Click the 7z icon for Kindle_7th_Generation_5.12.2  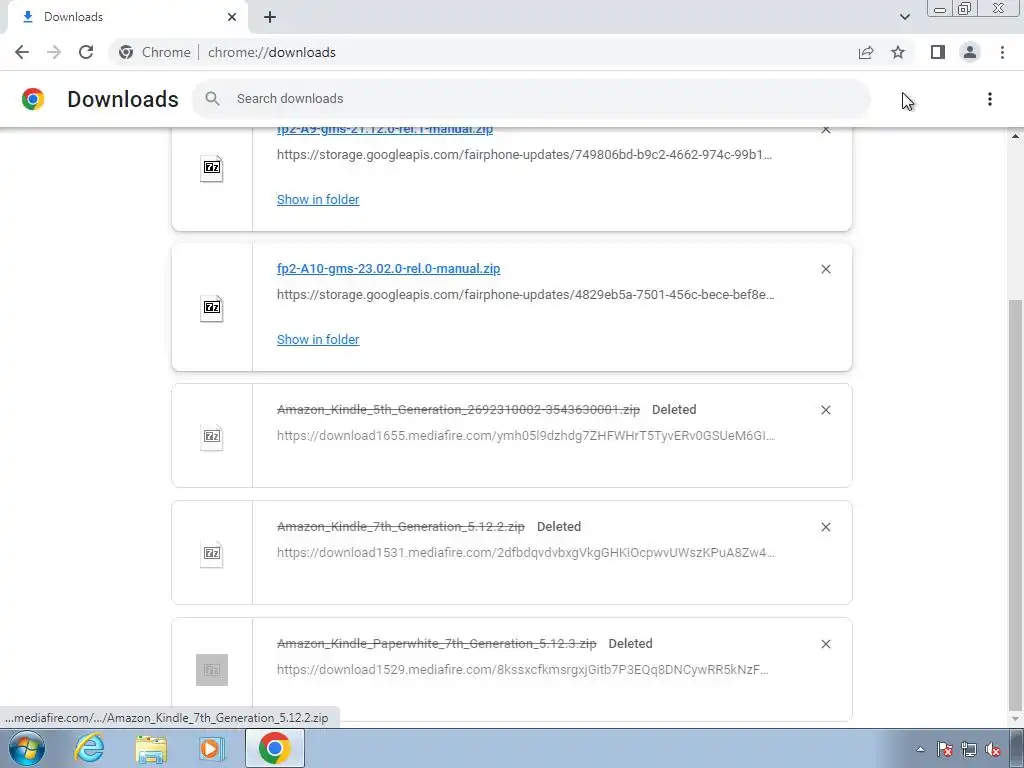[x=212, y=553]
